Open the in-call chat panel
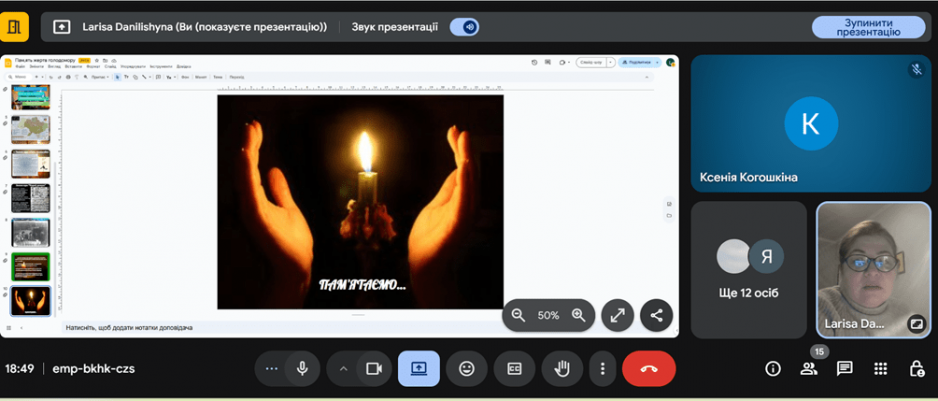The height and width of the screenshot is (401, 938). tap(844, 369)
